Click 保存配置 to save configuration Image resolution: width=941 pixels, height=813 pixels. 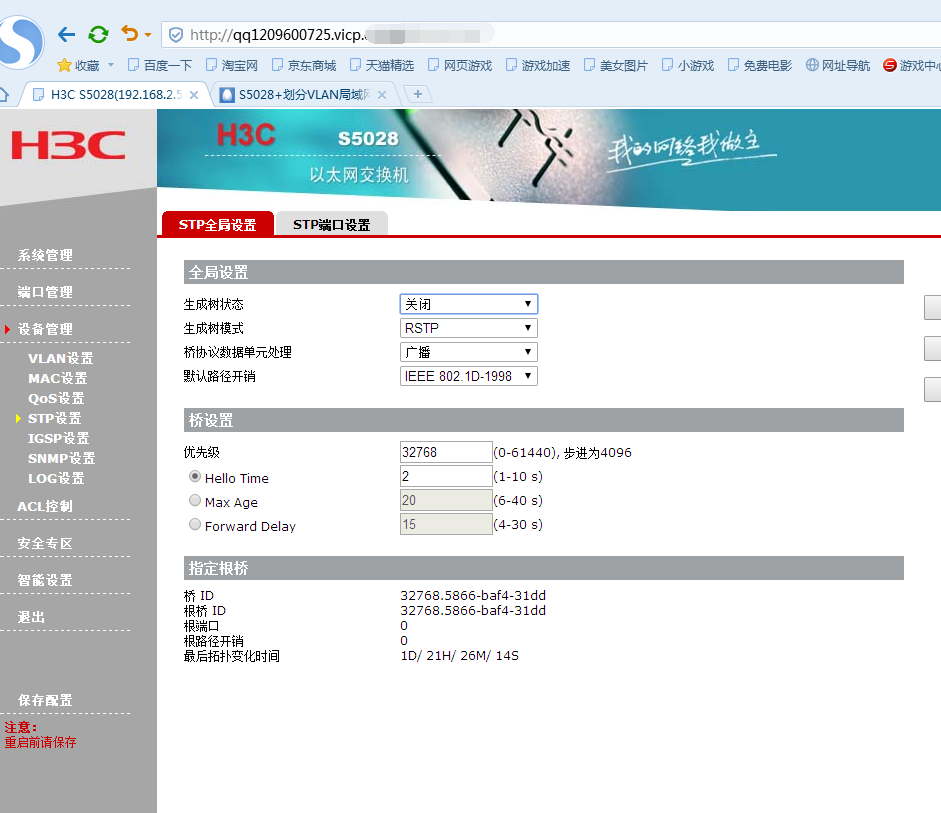click(x=45, y=700)
